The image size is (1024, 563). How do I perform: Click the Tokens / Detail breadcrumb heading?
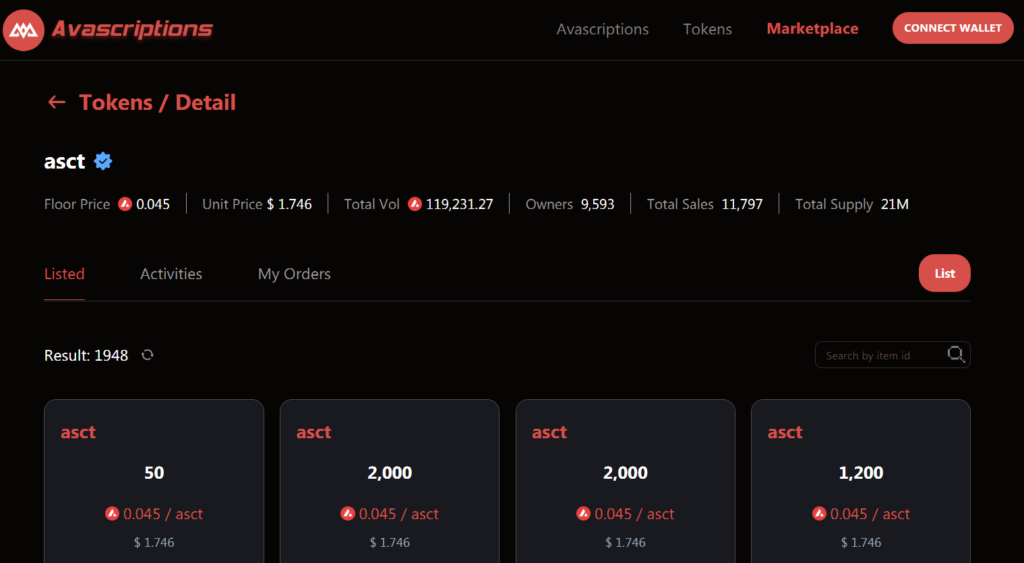click(157, 102)
